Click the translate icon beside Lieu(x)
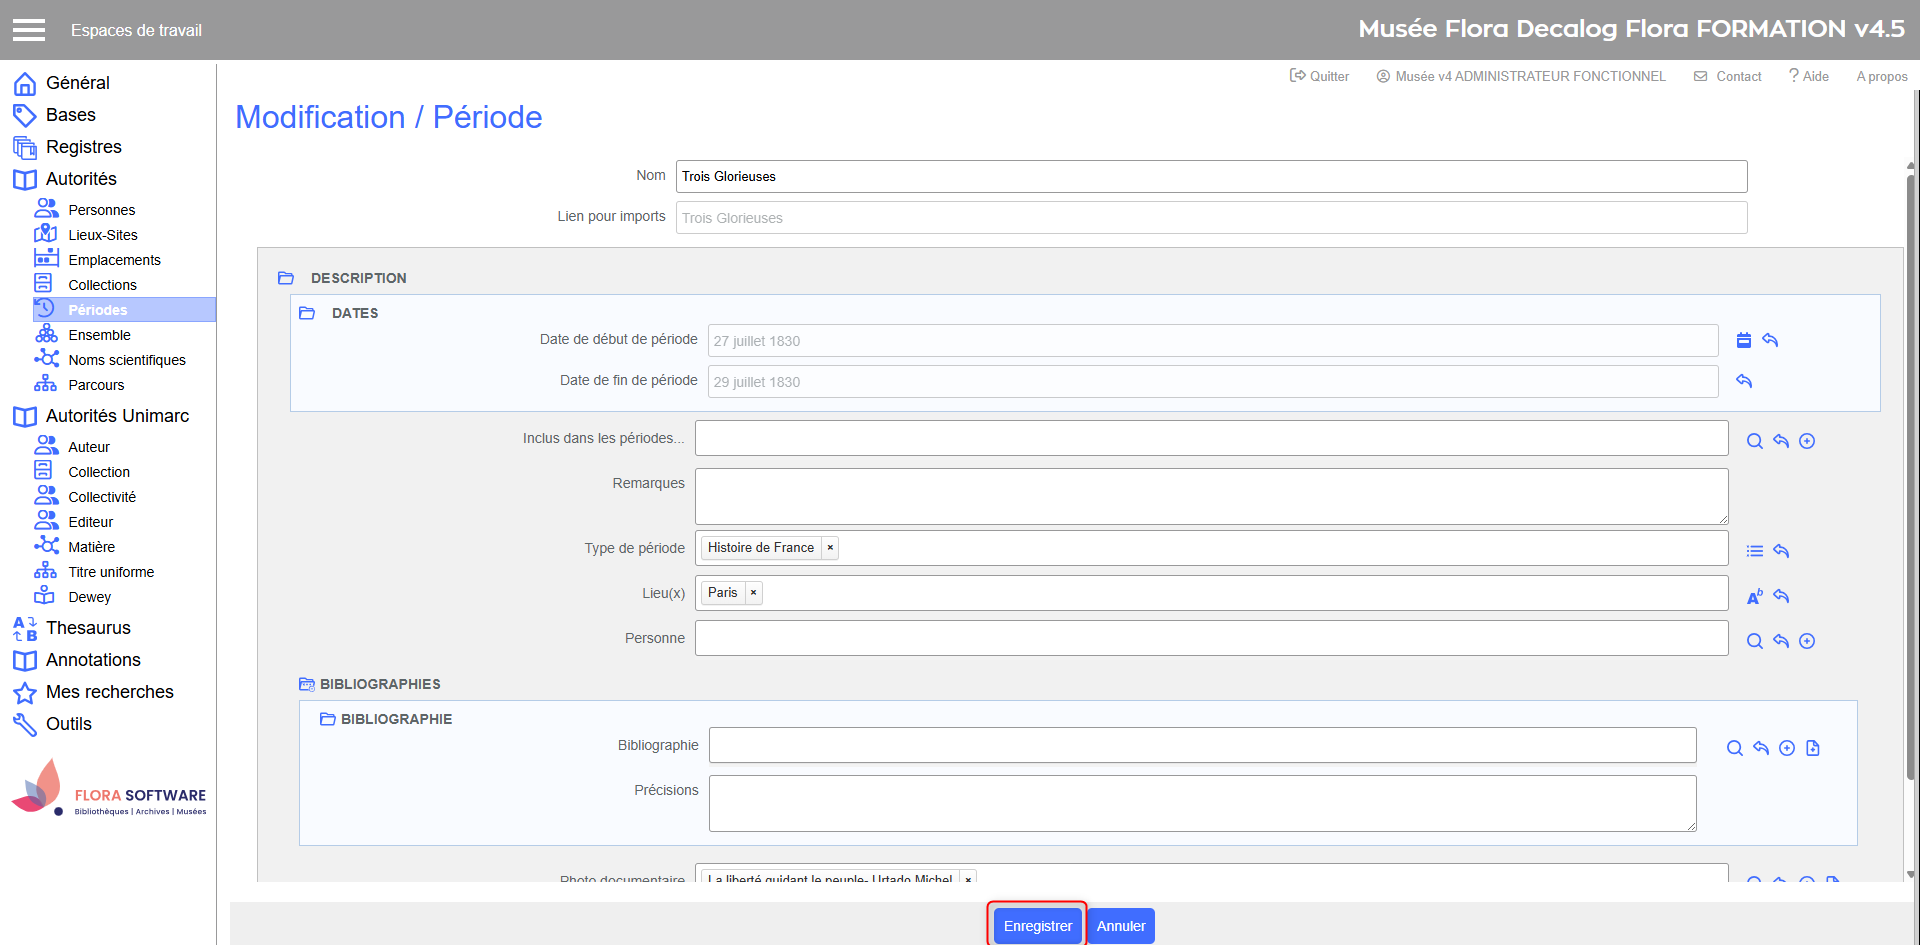 tap(1754, 596)
